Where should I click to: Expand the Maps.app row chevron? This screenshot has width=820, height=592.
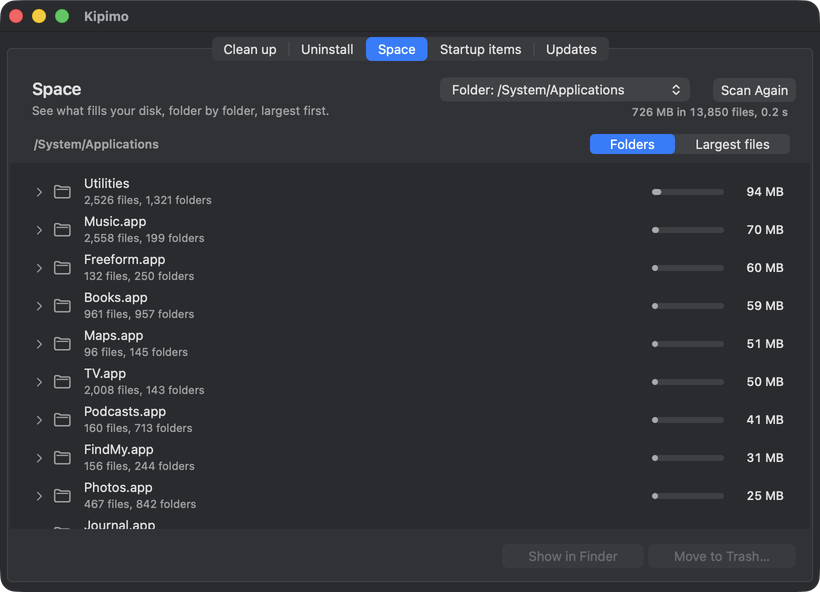click(39, 344)
